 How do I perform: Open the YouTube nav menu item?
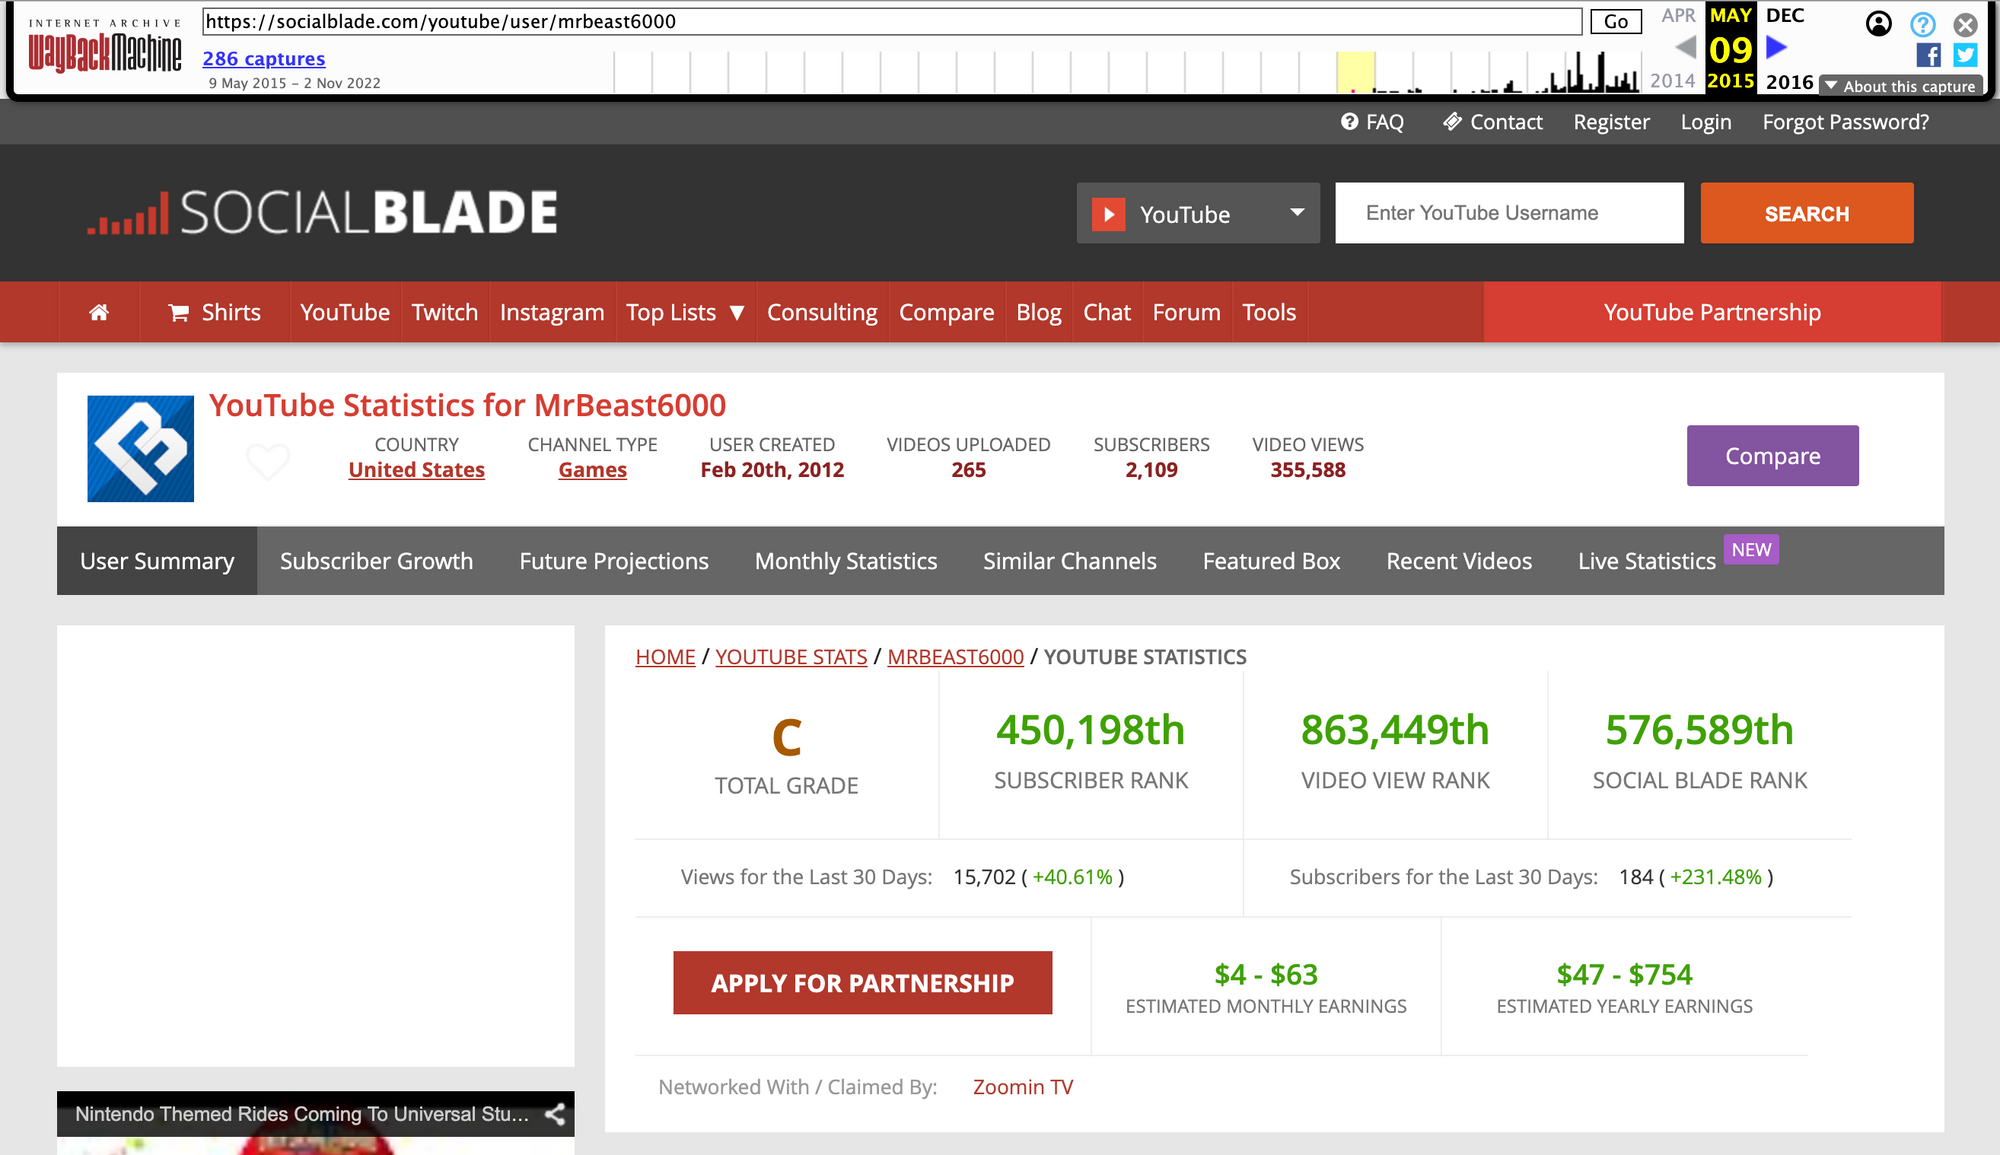(345, 313)
